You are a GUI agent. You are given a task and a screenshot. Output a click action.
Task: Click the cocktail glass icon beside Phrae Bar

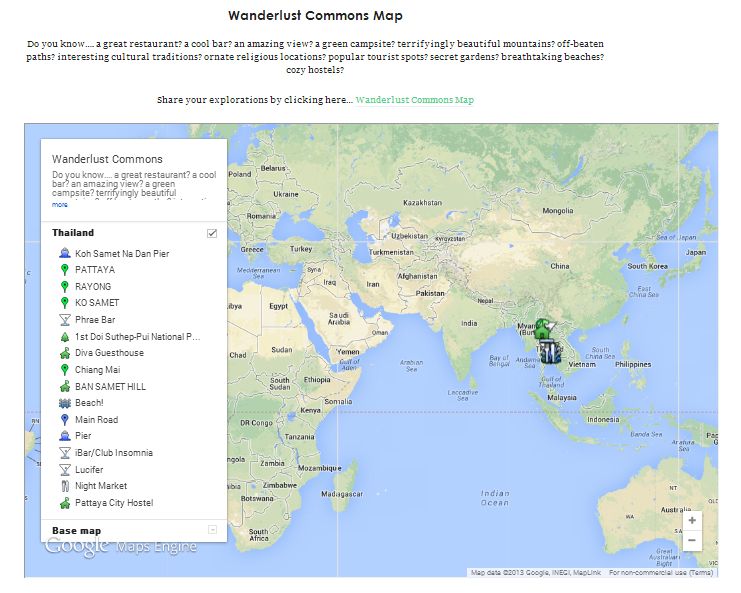click(64, 320)
